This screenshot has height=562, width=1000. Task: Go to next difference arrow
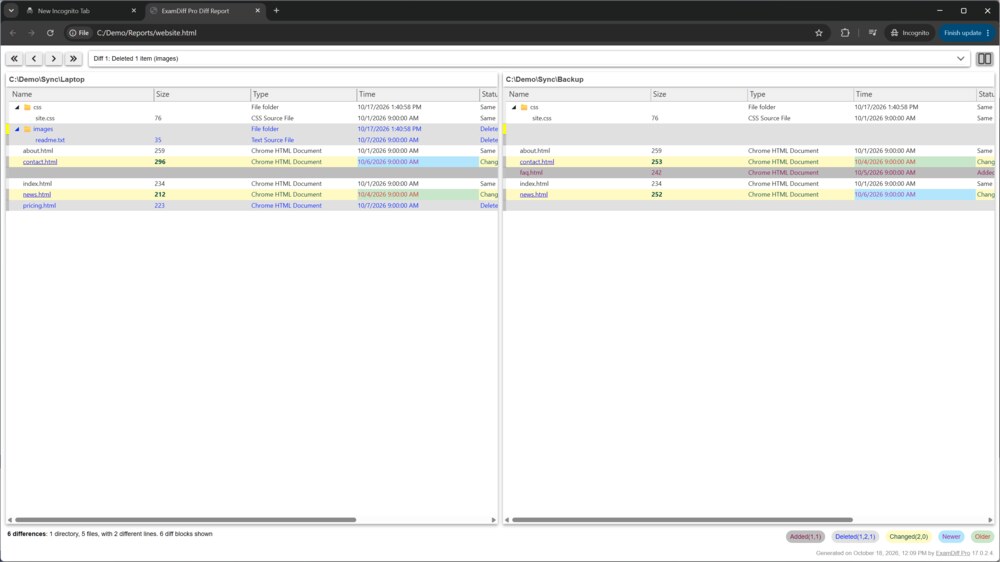(x=54, y=59)
